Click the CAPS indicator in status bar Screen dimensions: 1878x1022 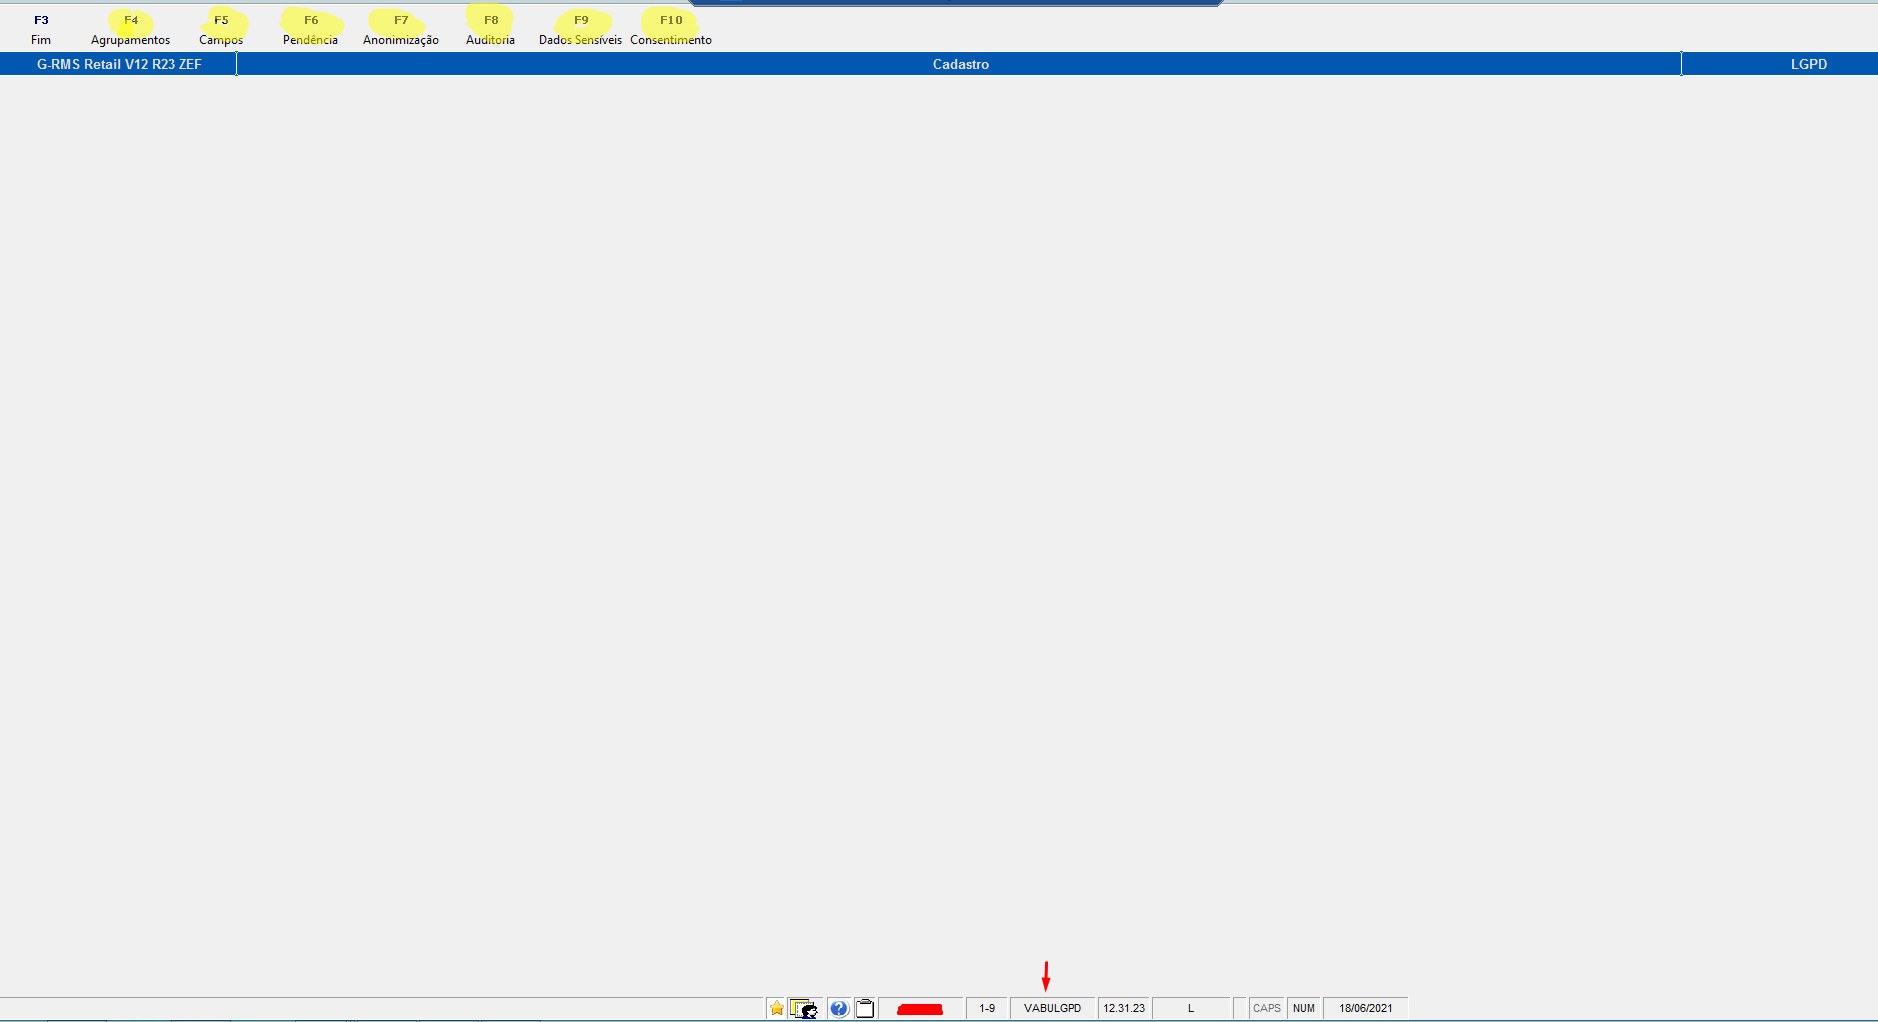click(x=1267, y=1008)
